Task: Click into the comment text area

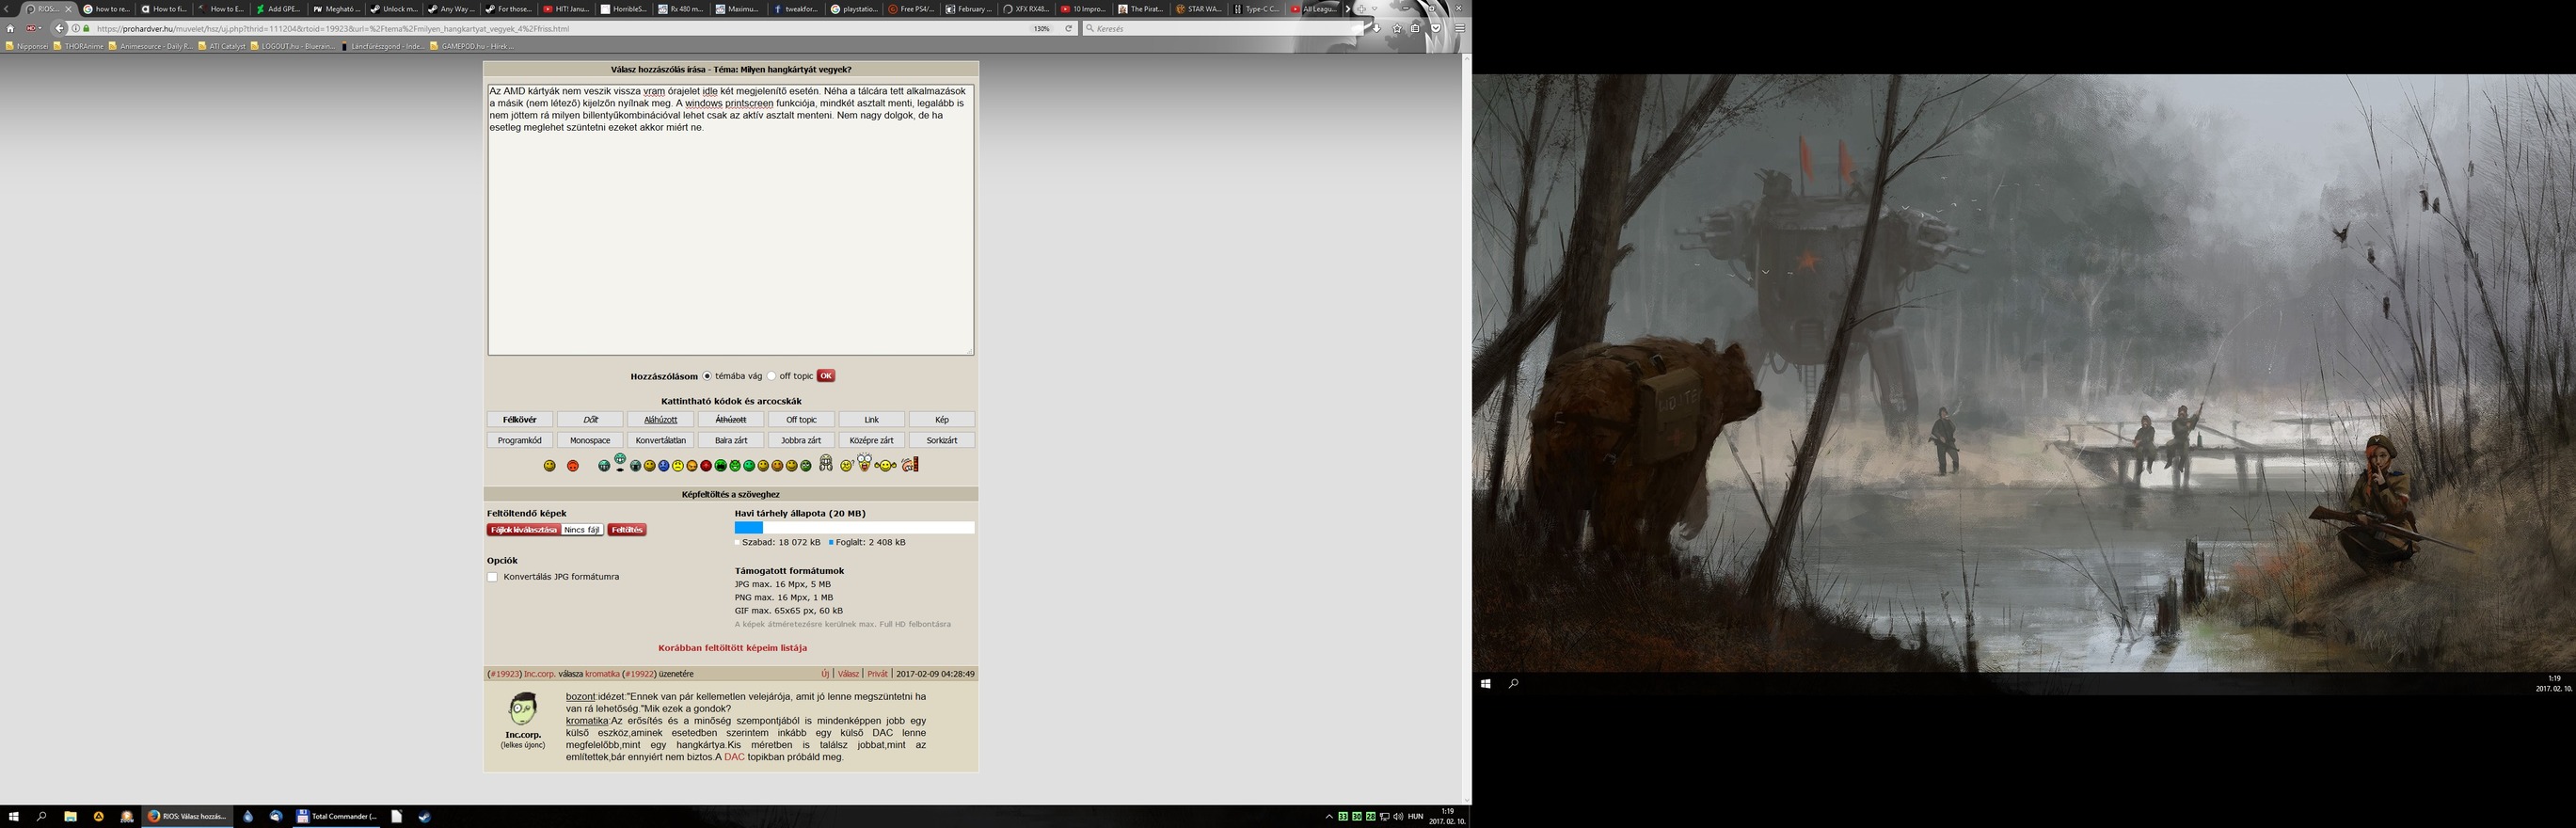Action: click(730, 220)
